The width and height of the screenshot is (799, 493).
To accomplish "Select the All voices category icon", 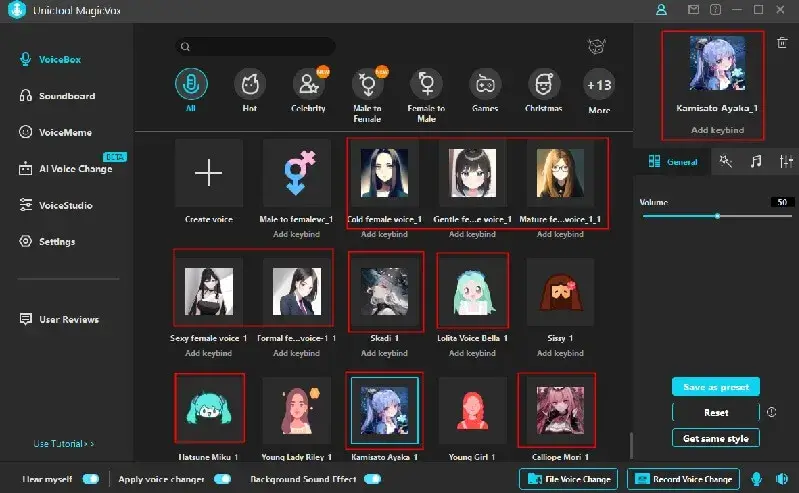I will coord(191,84).
